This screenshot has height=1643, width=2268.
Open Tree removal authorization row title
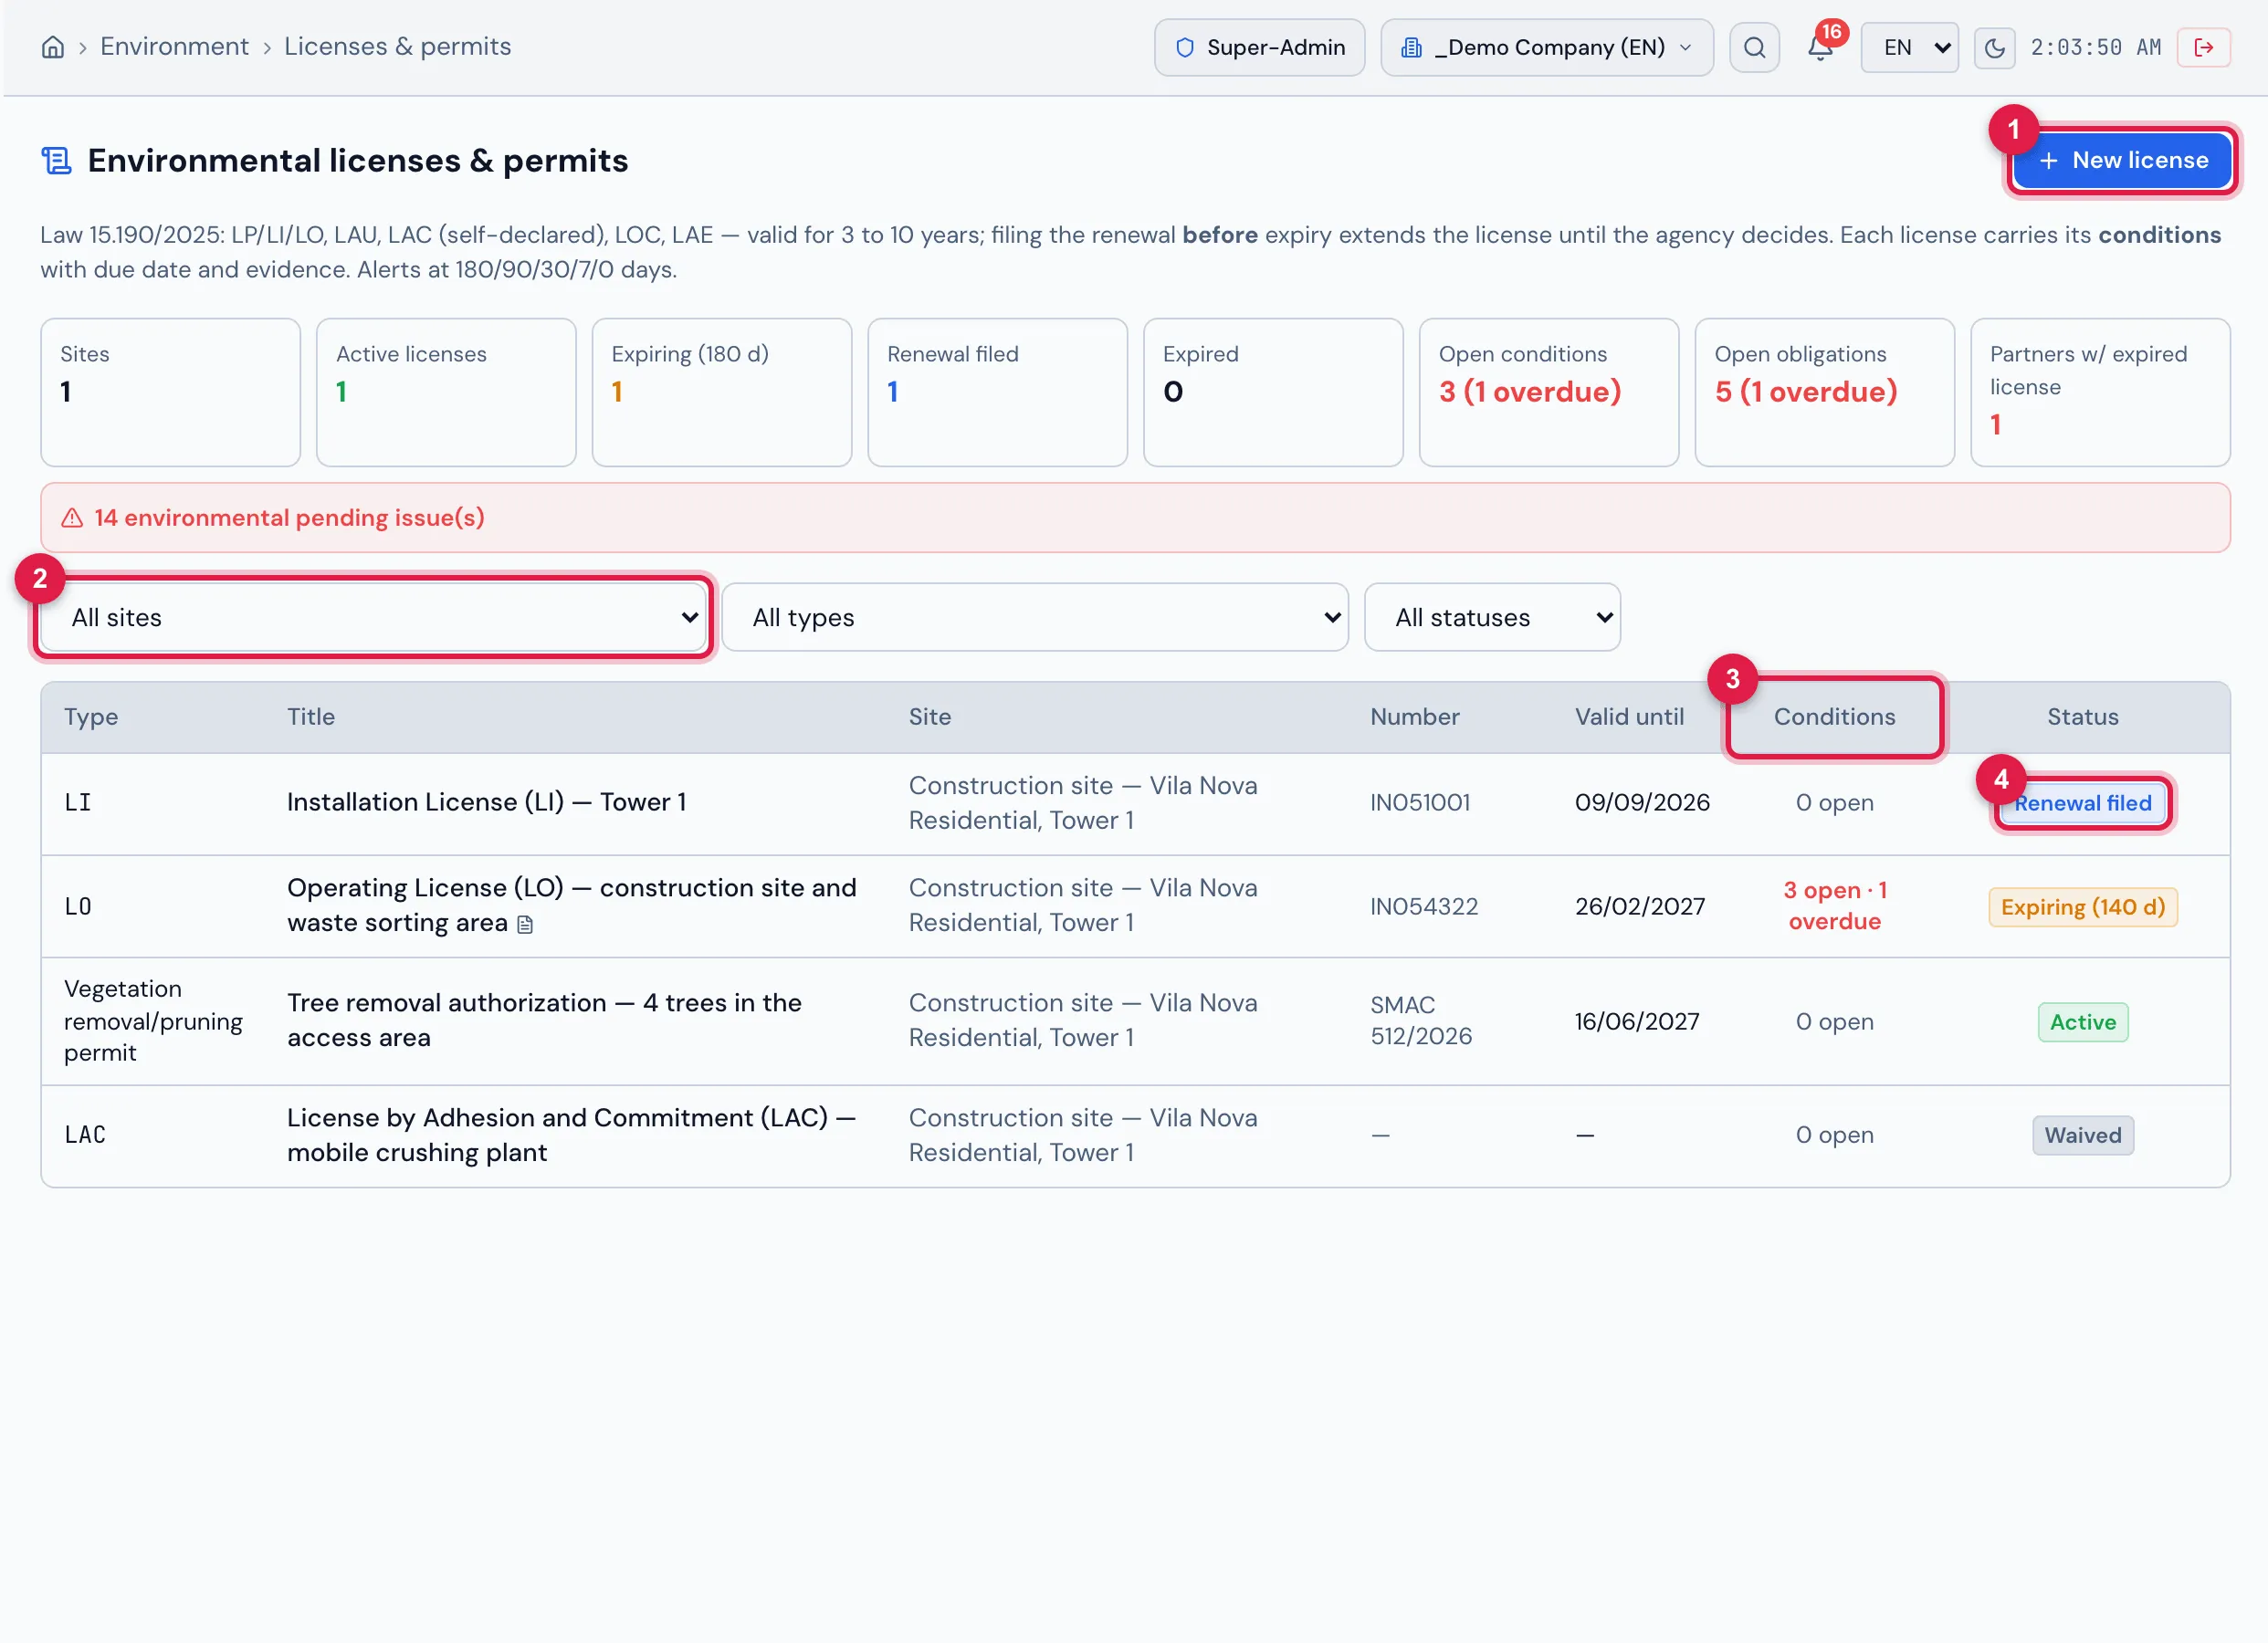pyautogui.click(x=544, y=1021)
